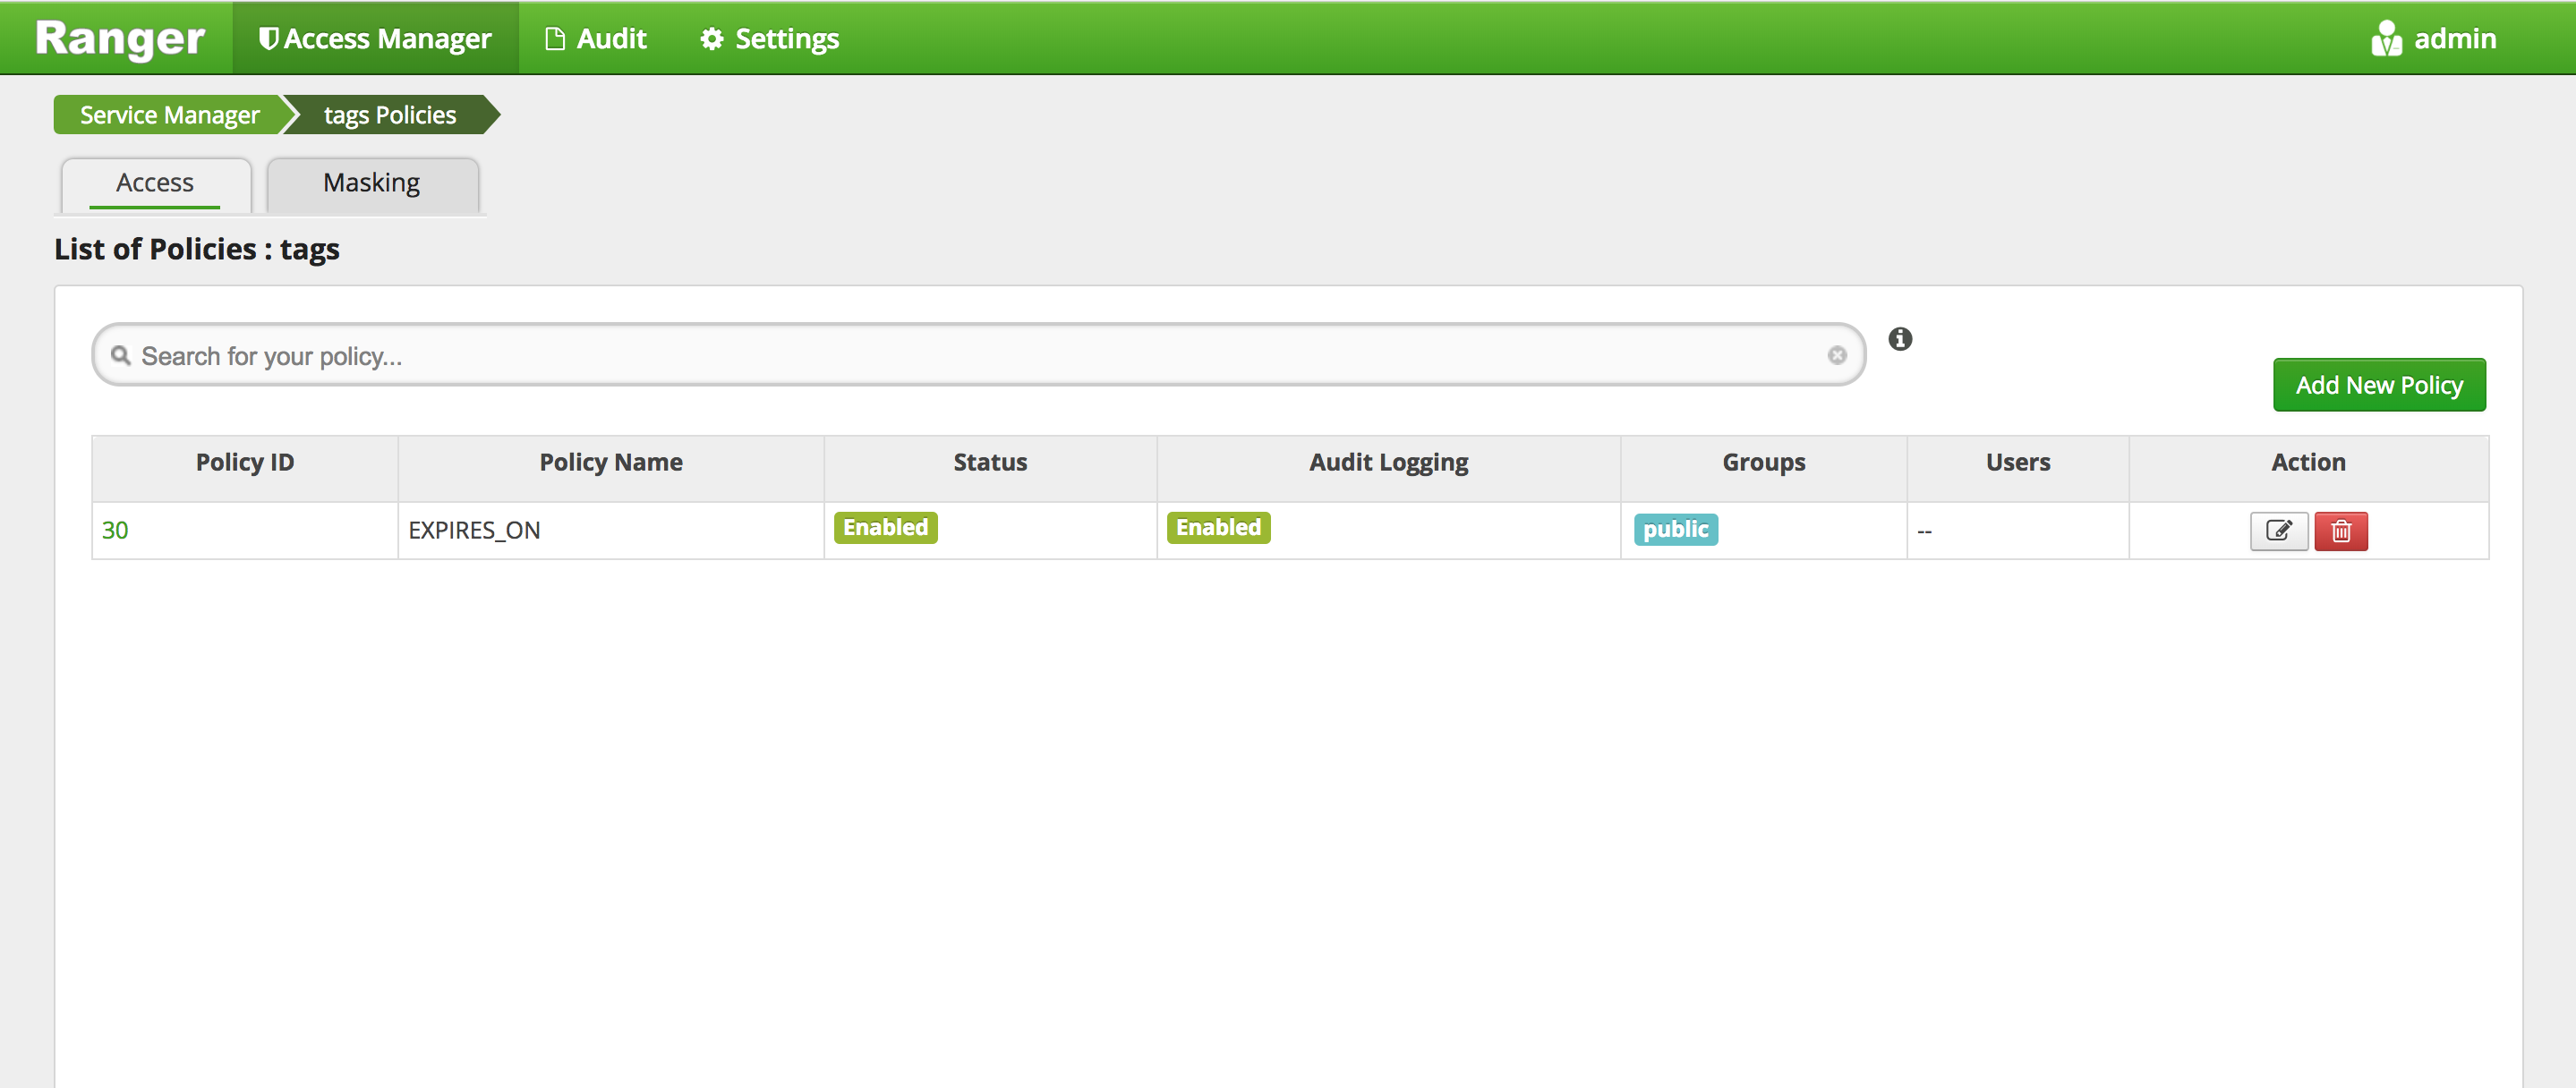The image size is (2576, 1088).
Task: Click the magnifier icon in the search box
Action: pos(121,355)
